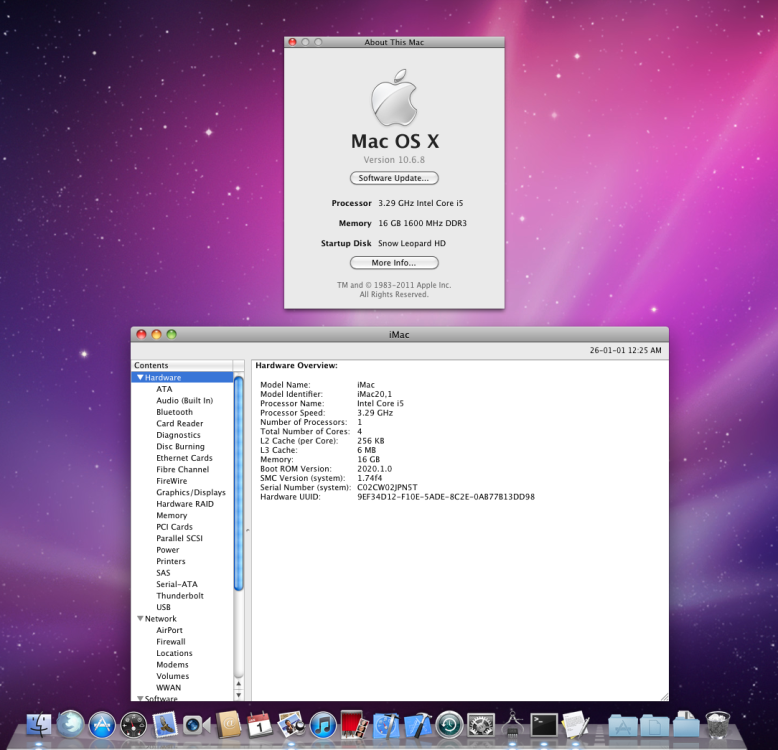The width and height of the screenshot is (778, 750).
Task: Launch iCal calendar icon
Action: pyautogui.click(x=259, y=725)
